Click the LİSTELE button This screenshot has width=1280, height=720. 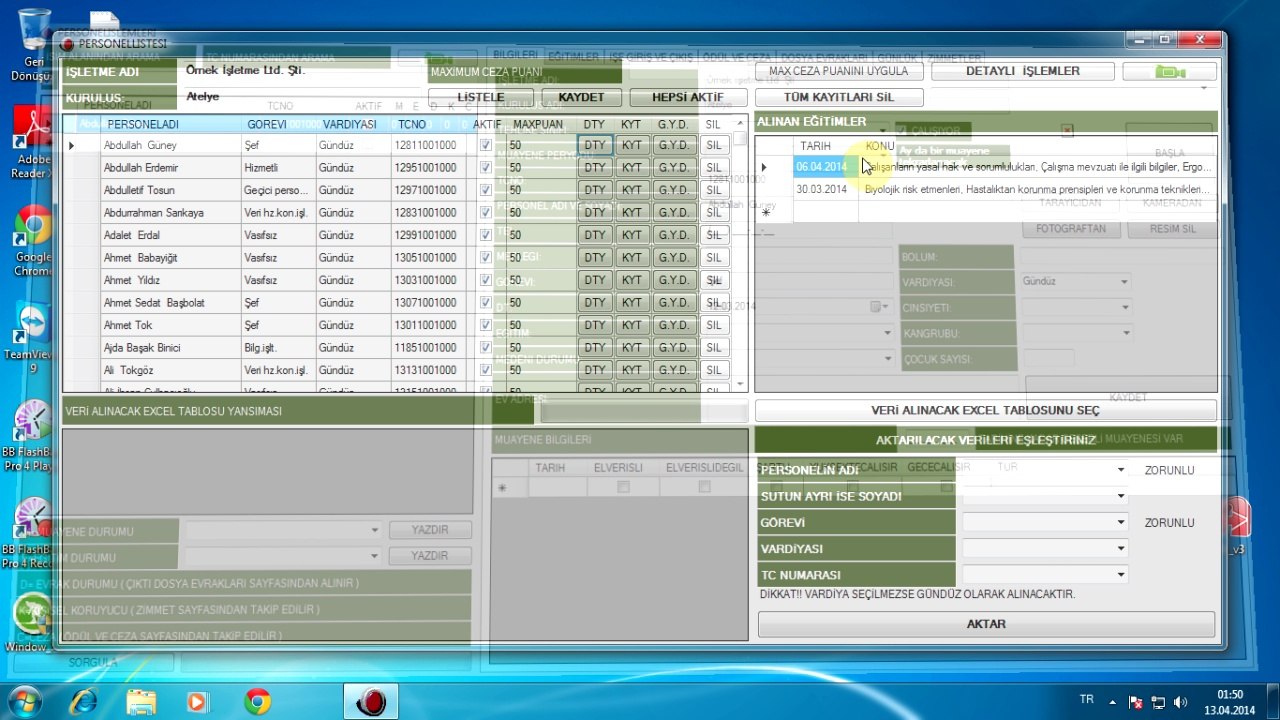click(481, 97)
